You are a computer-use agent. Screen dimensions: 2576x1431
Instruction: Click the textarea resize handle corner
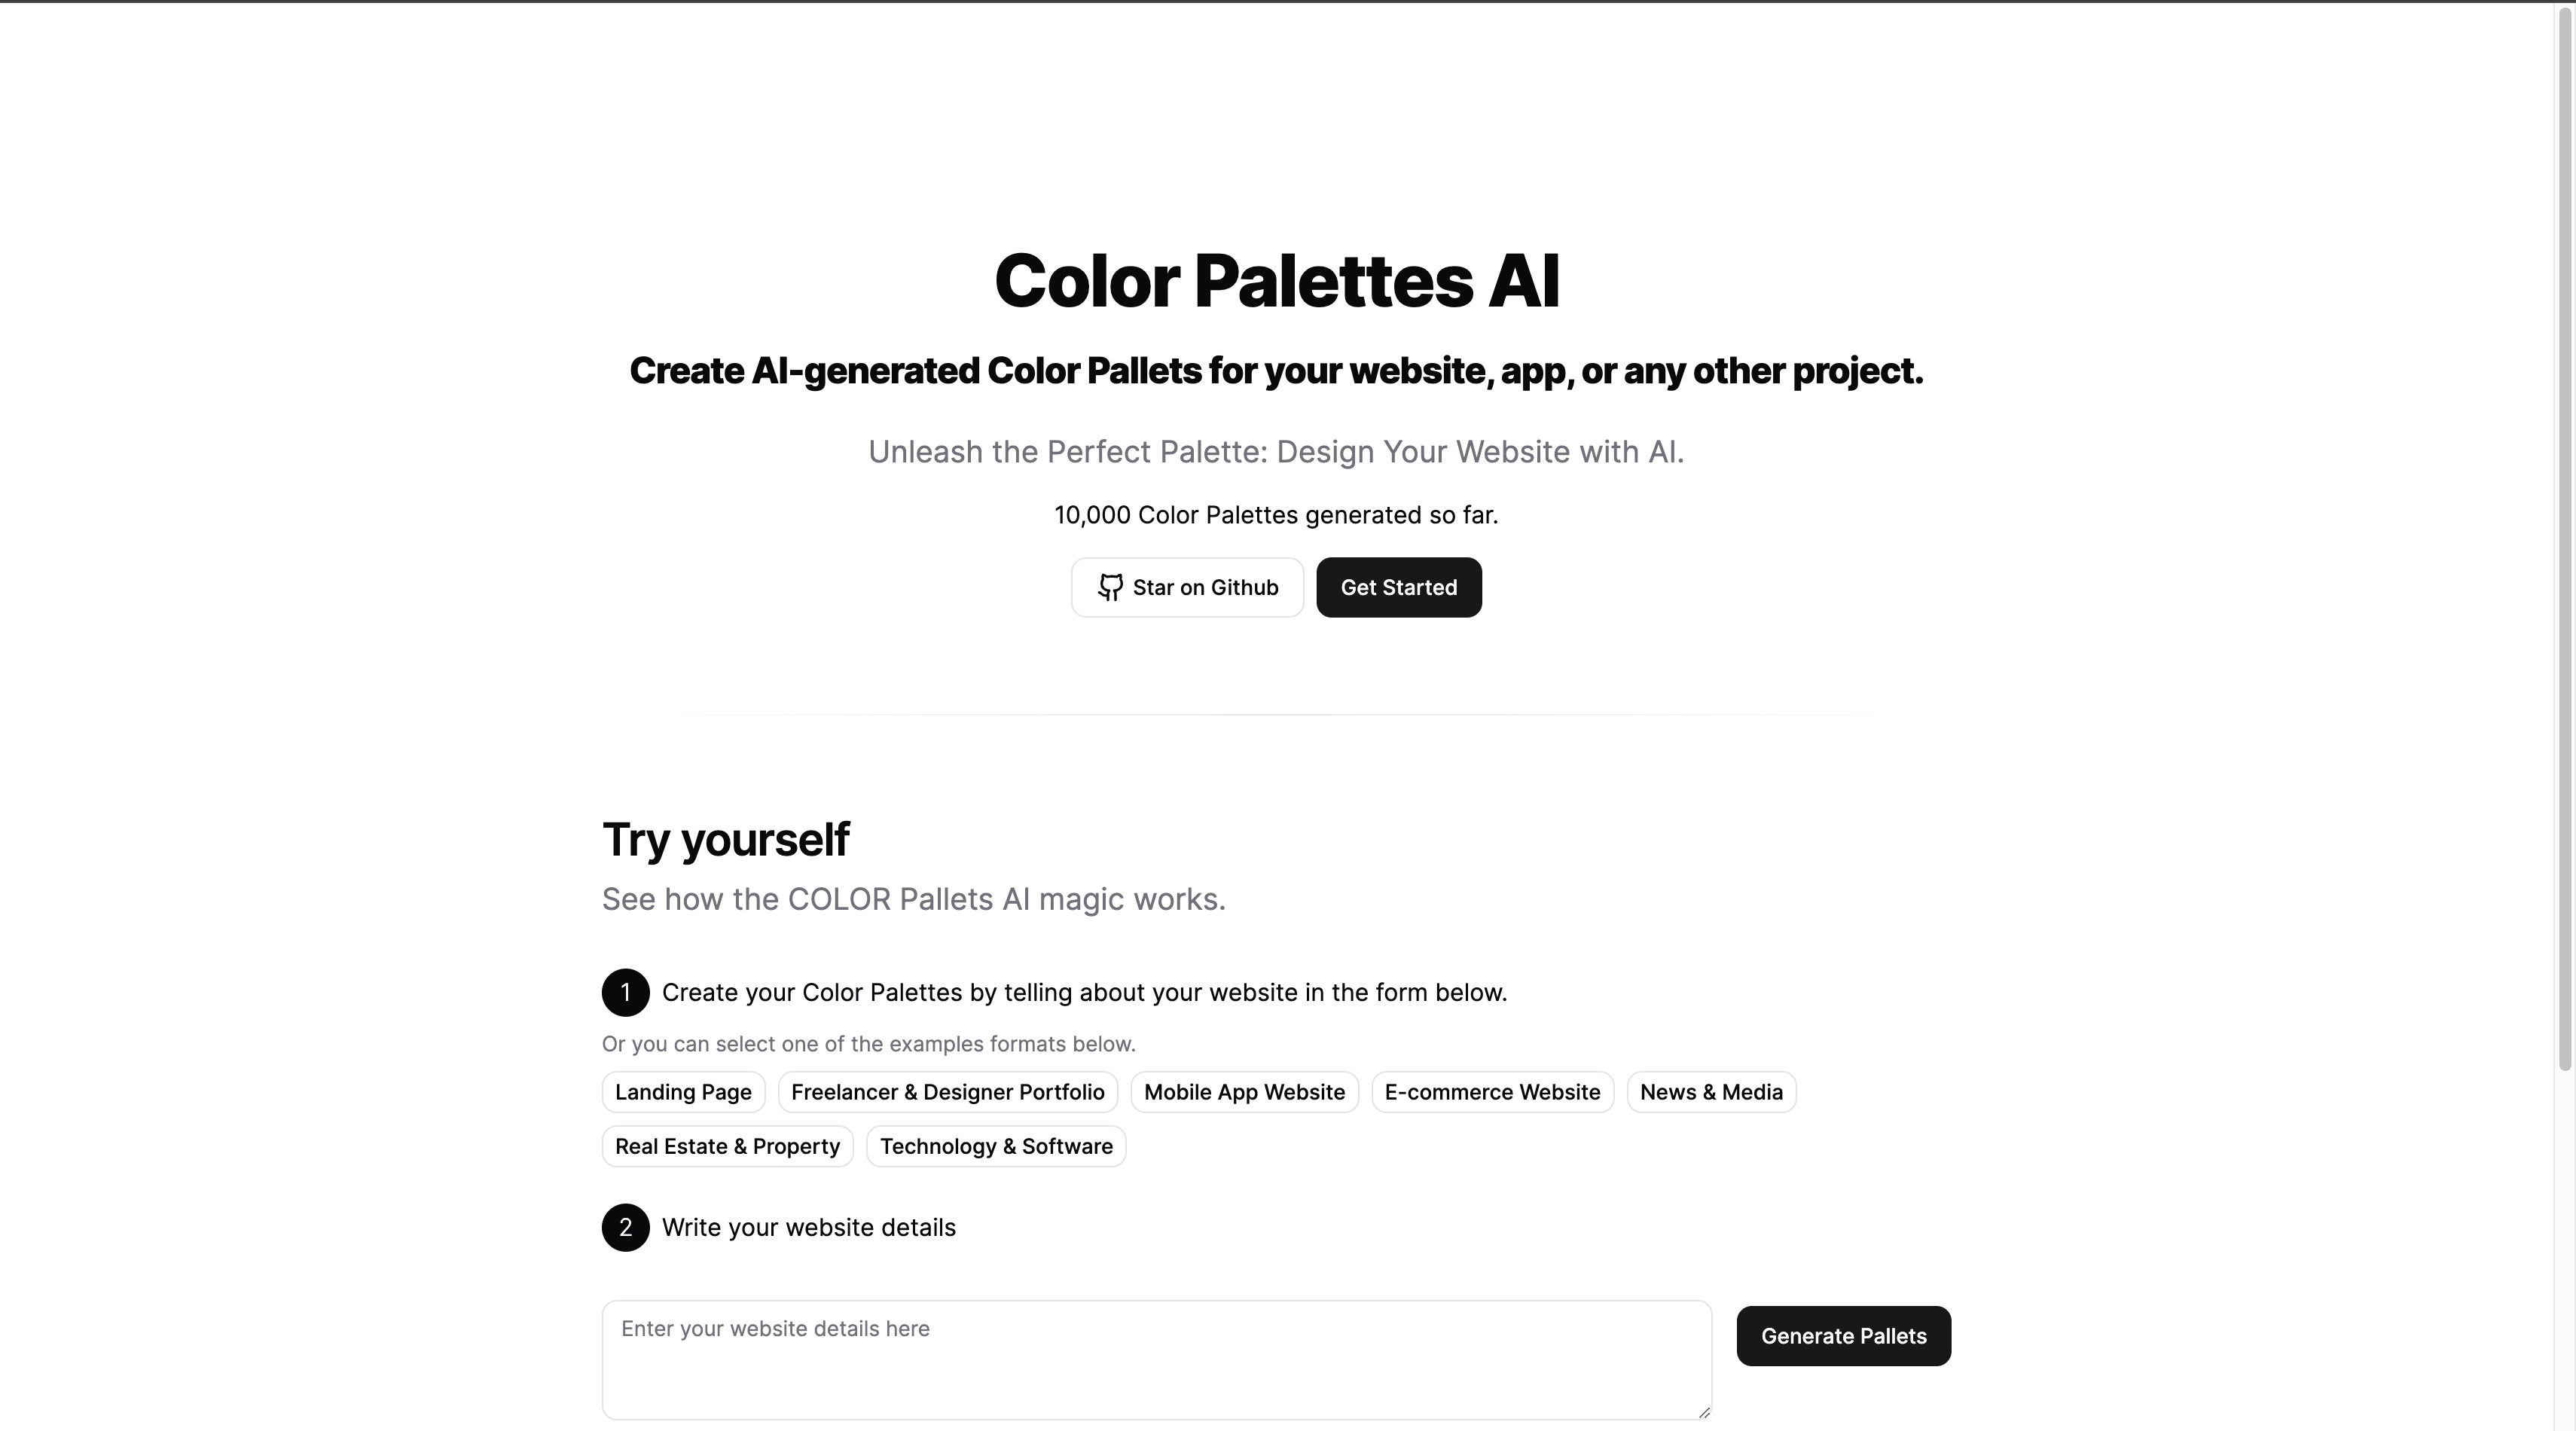(1704, 1412)
